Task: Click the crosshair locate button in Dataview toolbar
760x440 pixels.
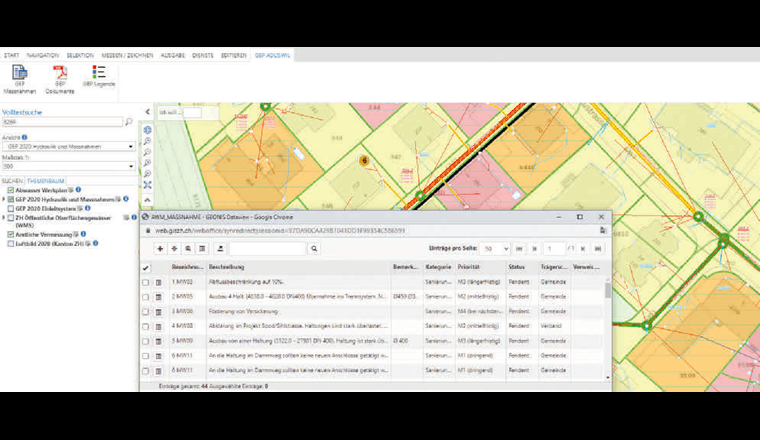Action: (x=174, y=249)
